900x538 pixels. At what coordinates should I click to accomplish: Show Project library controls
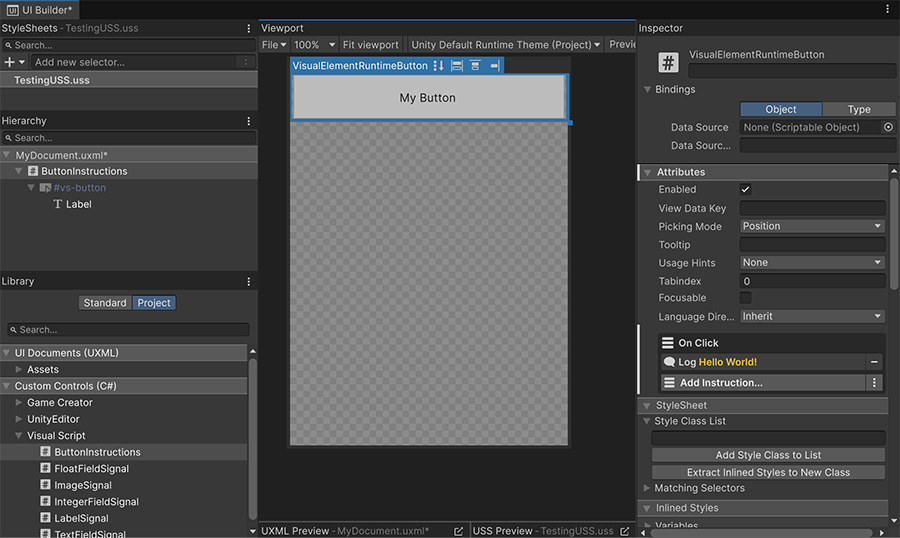[154, 303]
